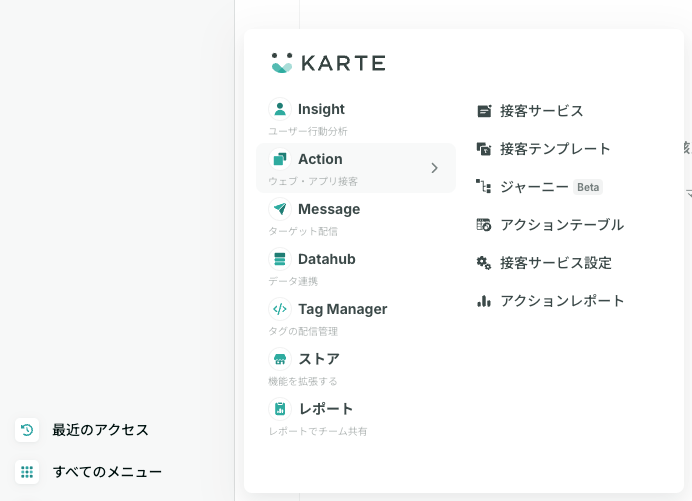Click the Datahub database icon
The height and width of the screenshot is (501, 692).
pos(280,259)
